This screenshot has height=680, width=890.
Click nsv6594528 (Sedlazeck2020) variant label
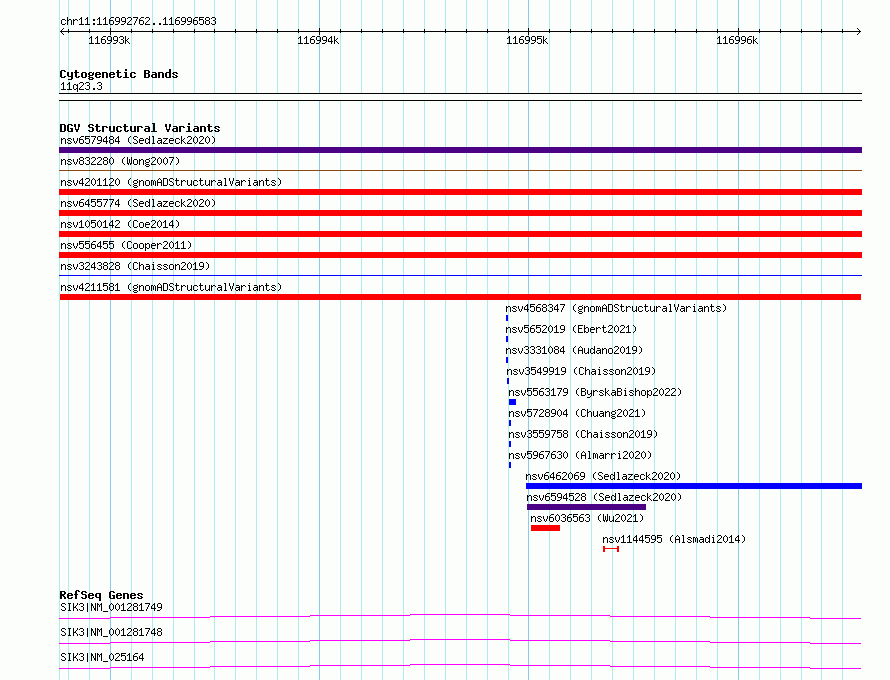click(x=604, y=497)
